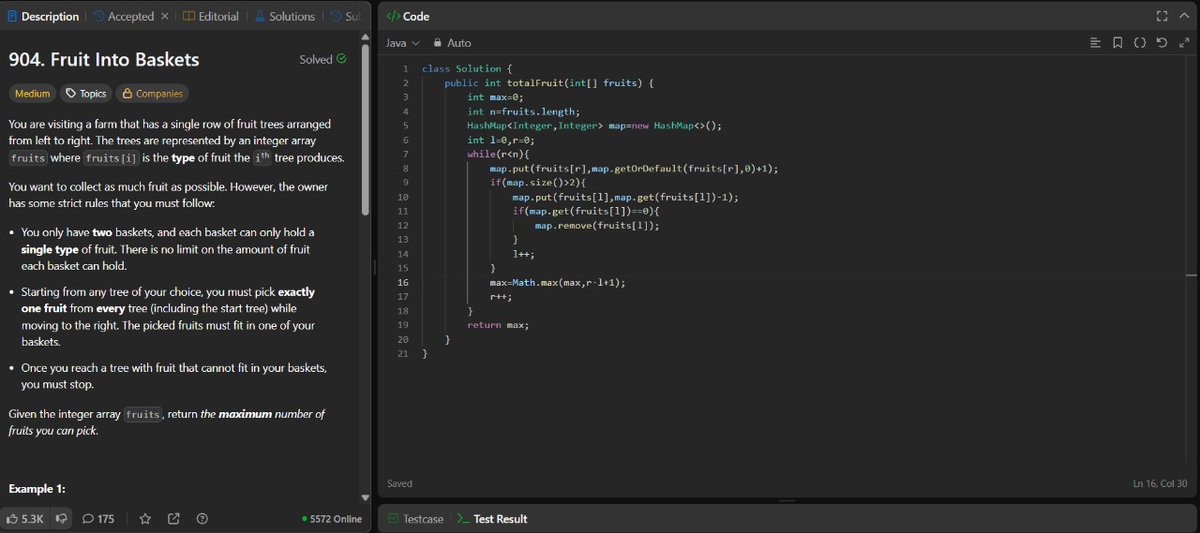This screenshot has height=533, width=1200.
Task: Click the scroll down arrow in description
Action: (364, 497)
